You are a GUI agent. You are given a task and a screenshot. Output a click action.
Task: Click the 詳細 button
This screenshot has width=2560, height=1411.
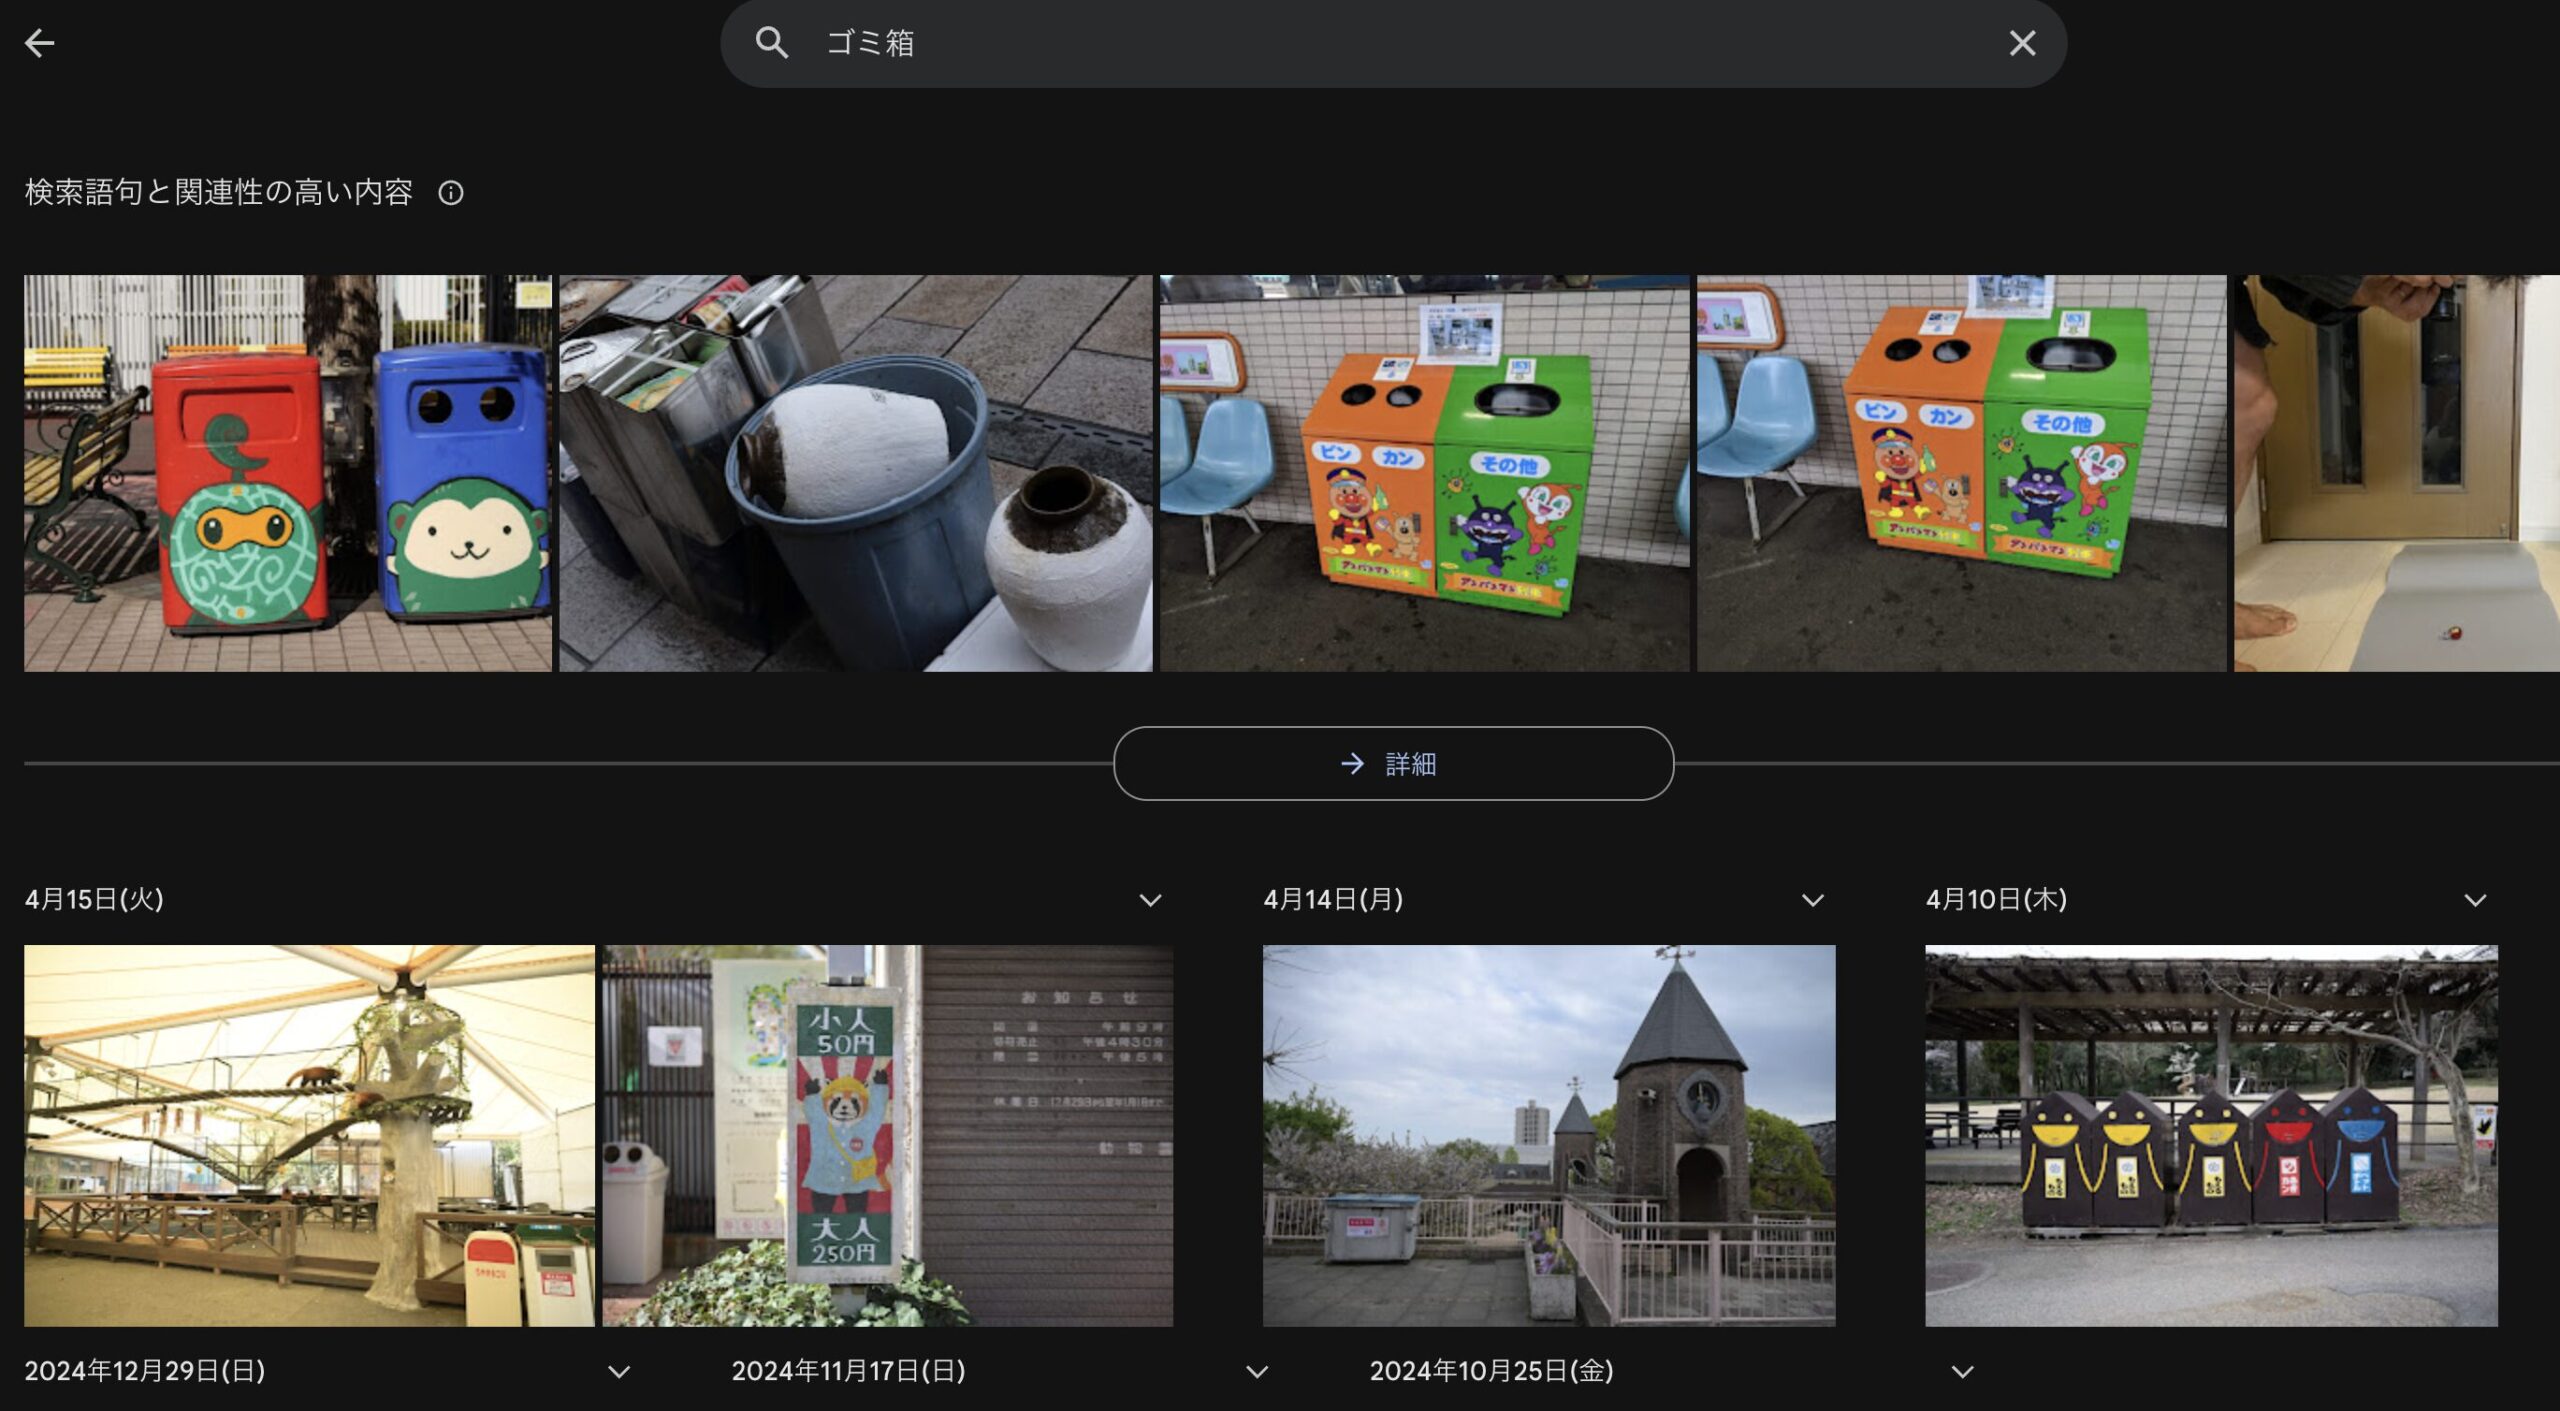(1393, 764)
